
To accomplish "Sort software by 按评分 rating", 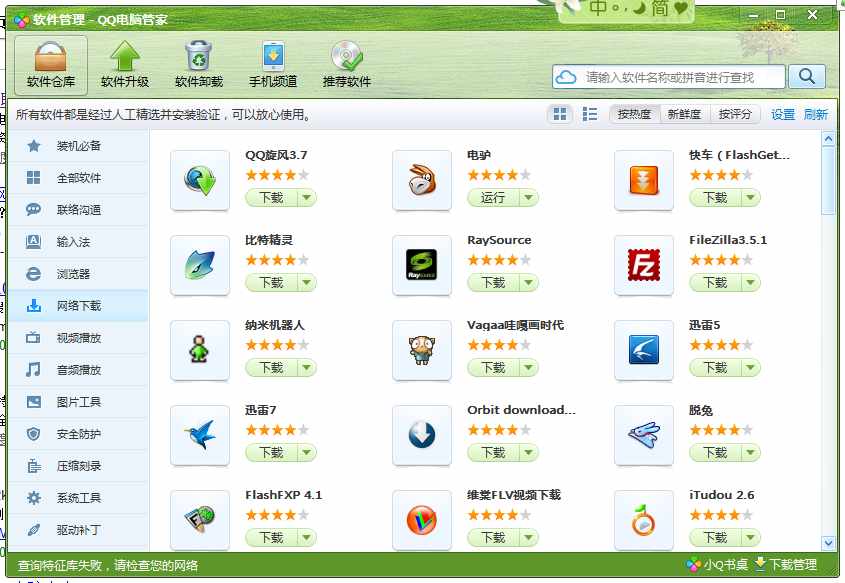I will pyautogui.click(x=735, y=114).
